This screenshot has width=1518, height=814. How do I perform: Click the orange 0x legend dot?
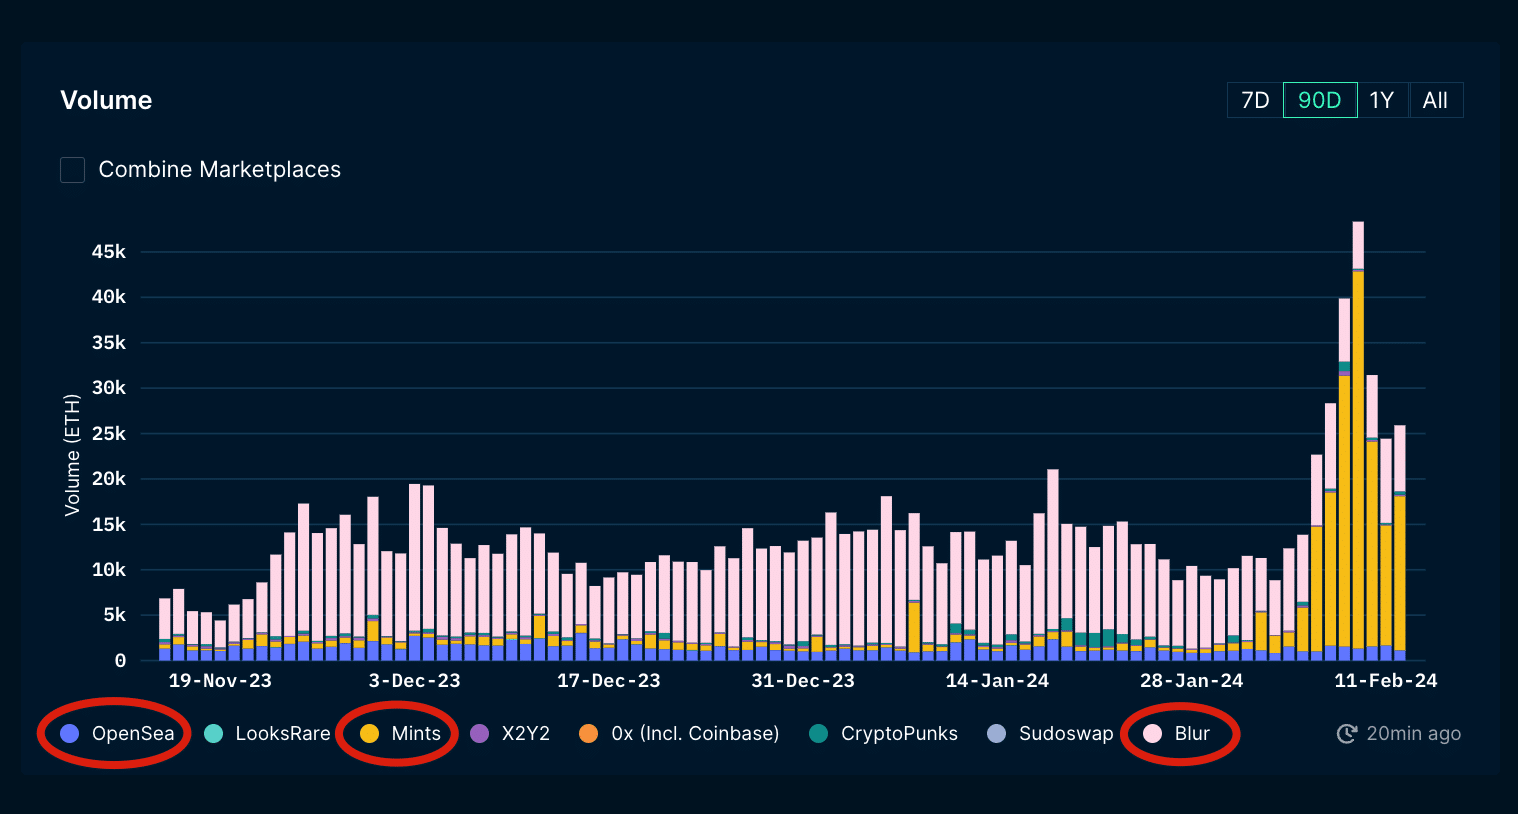(x=589, y=734)
